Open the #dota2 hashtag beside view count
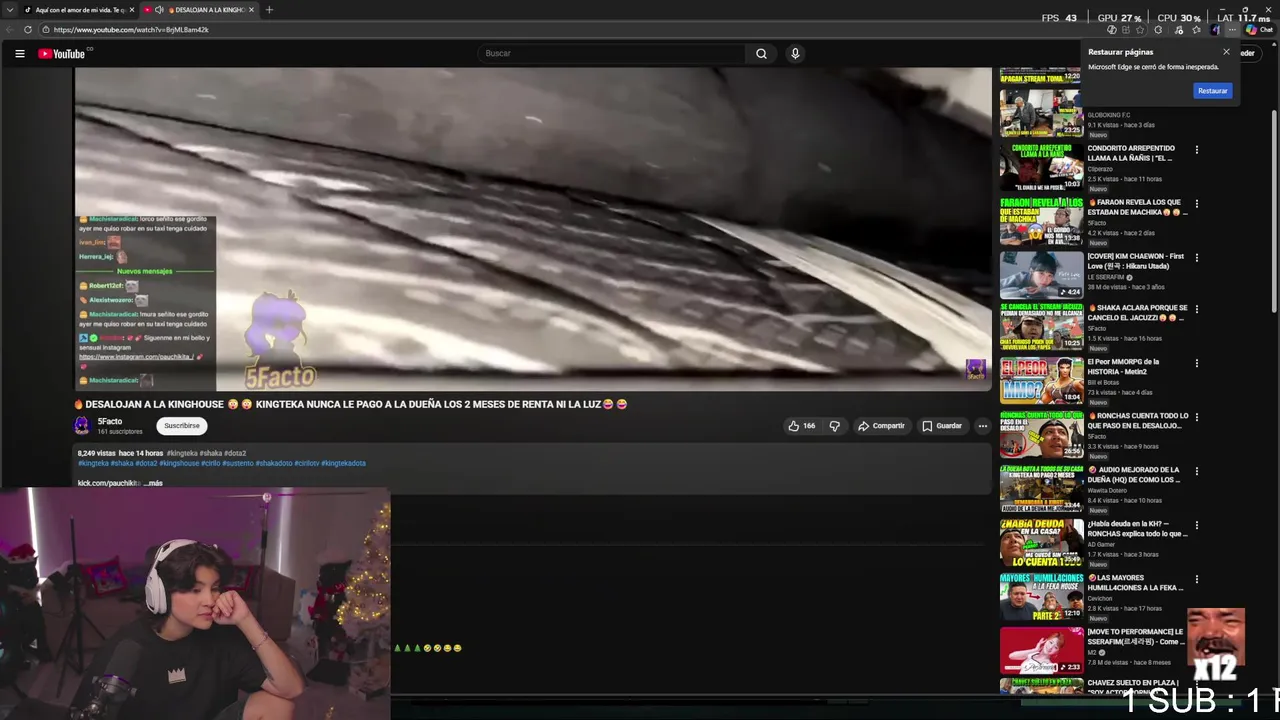Viewport: 1280px width, 720px height. (x=235, y=454)
